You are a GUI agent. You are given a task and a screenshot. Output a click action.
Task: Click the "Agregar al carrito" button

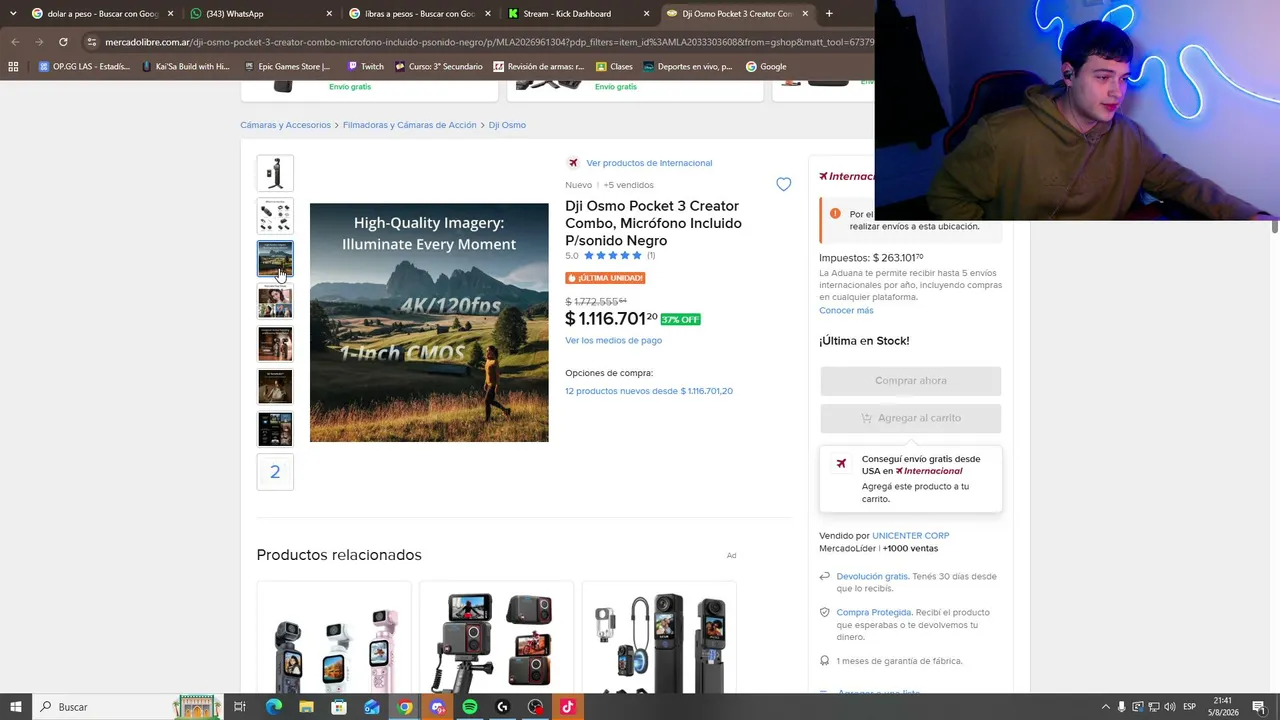click(911, 418)
